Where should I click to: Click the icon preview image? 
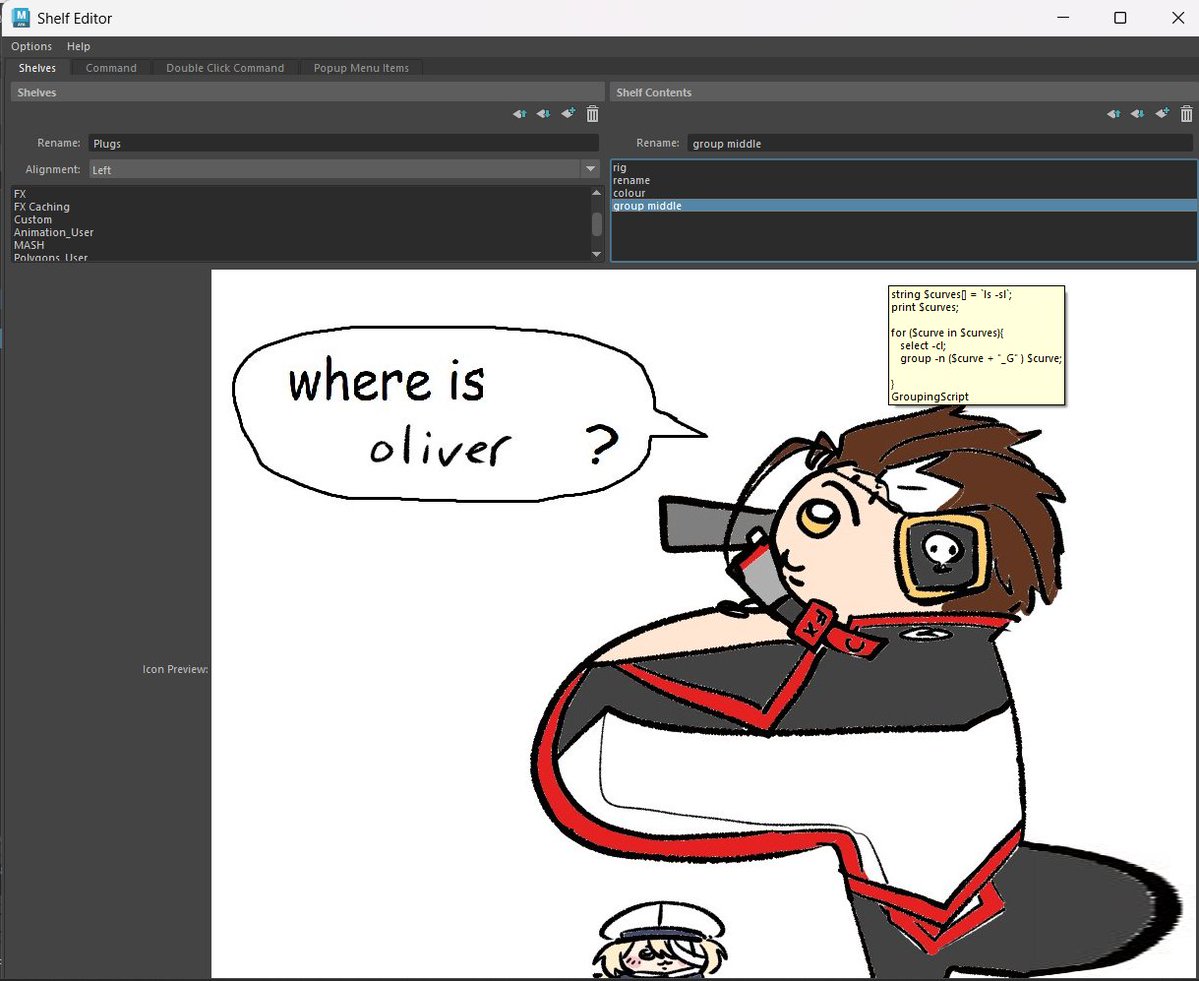click(x=703, y=623)
